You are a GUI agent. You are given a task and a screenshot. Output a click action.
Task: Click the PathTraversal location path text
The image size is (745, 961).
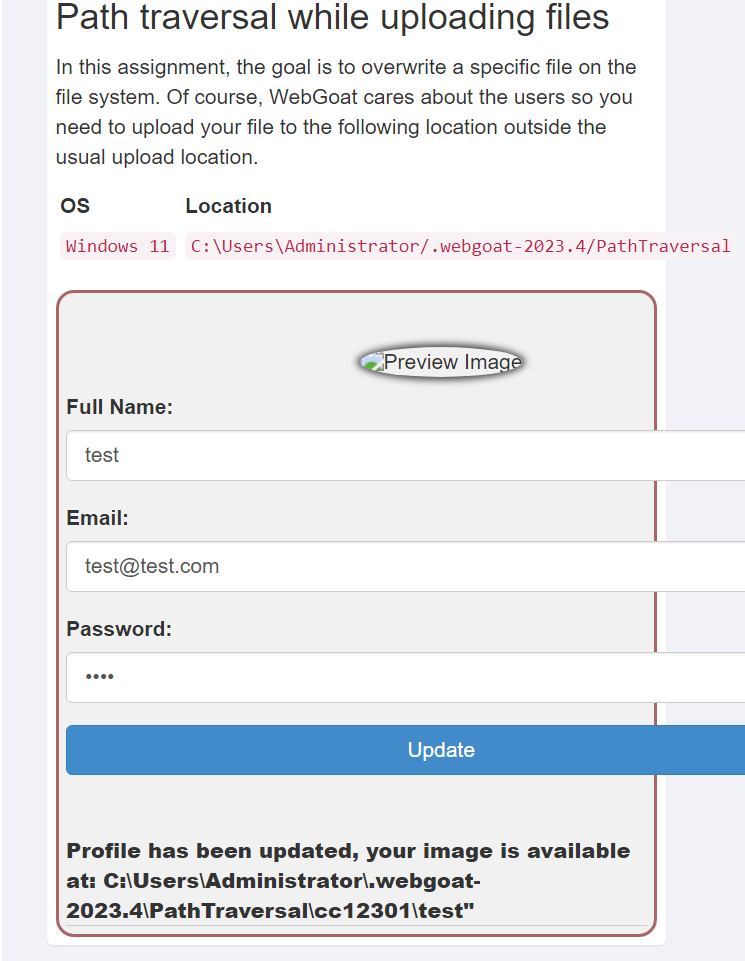coord(460,246)
